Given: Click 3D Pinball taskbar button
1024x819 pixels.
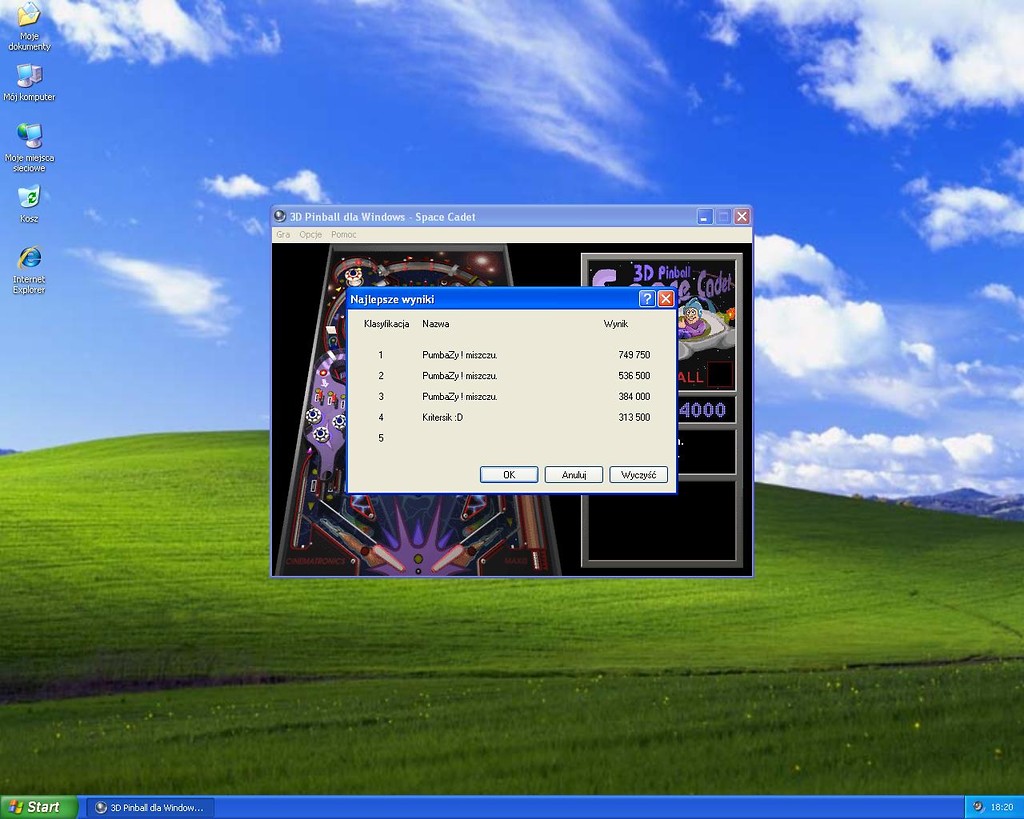Looking at the screenshot, I should (x=150, y=808).
